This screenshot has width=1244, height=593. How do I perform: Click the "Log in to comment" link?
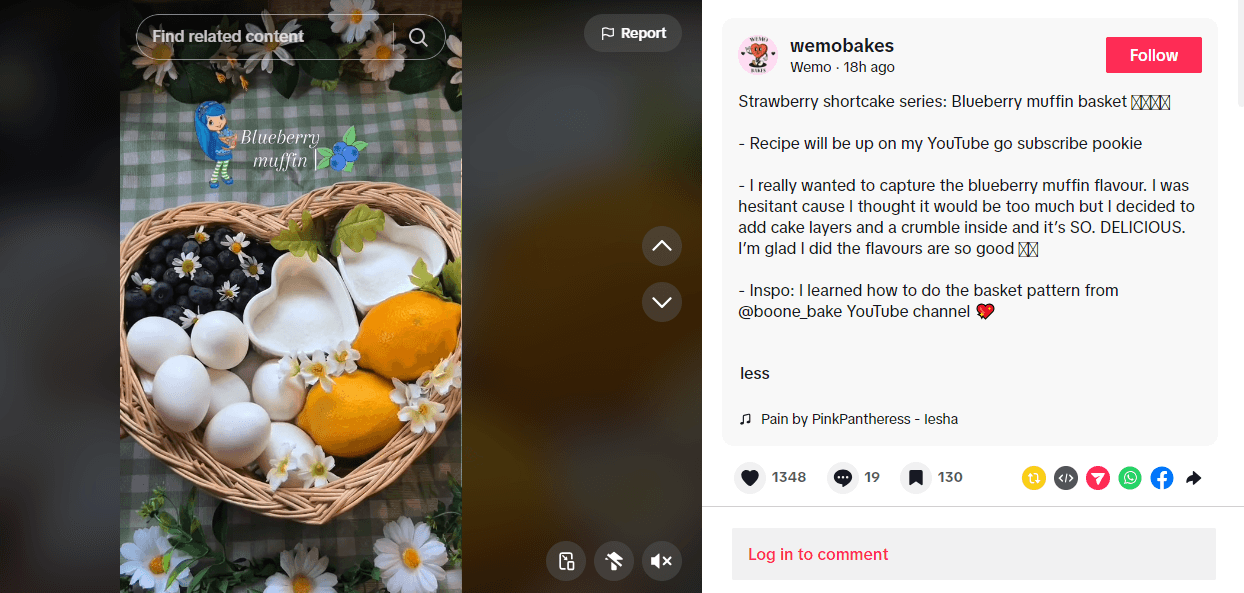818,554
